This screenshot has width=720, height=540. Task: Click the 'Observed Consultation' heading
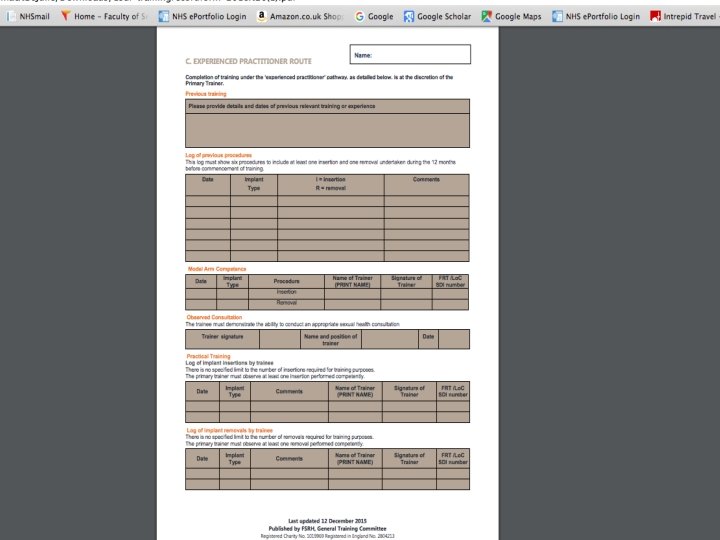214,317
